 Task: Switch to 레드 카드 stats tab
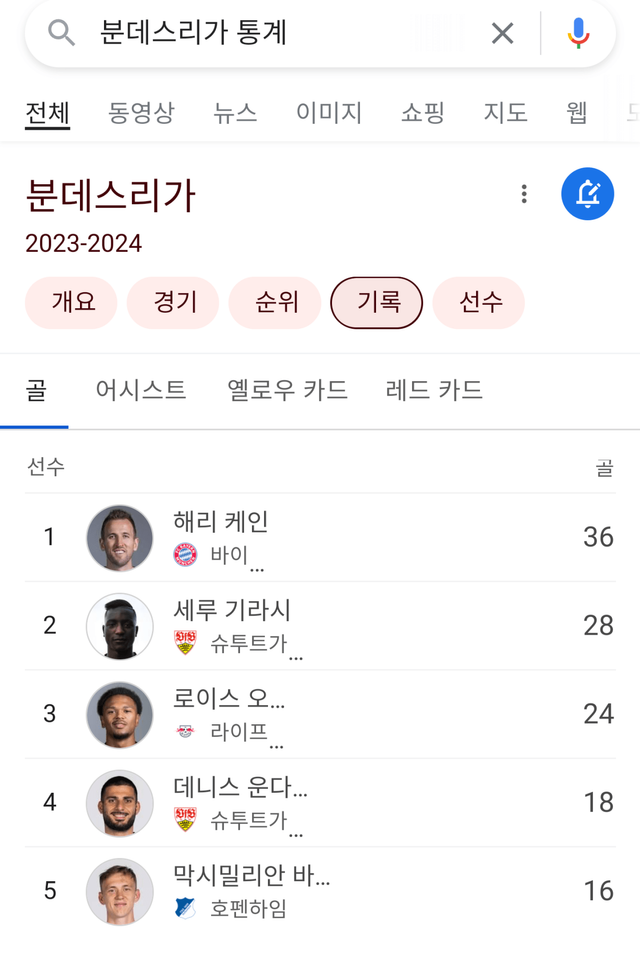[x=434, y=390]
